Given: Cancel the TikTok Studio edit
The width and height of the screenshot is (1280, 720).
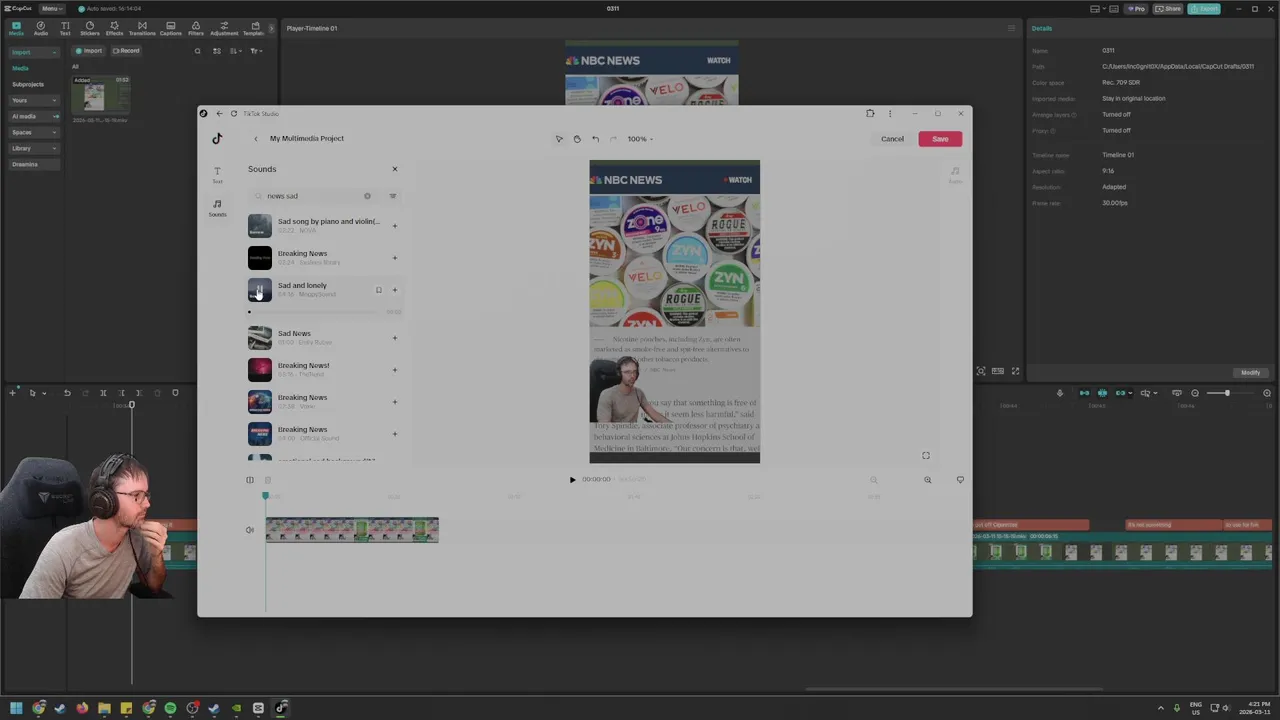Looking at the screenshot, I should click(x=892, y=139).
